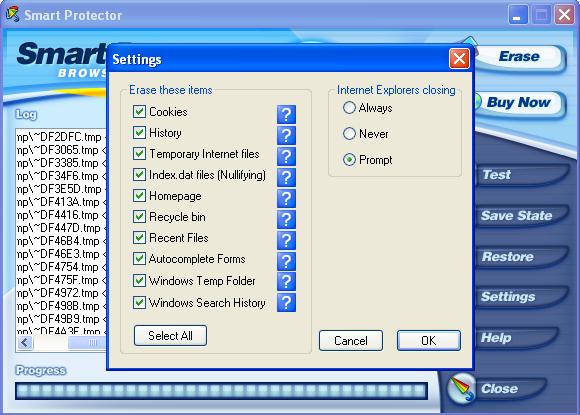The image size is (580, 415).
Task: Open help for Autocomplete Forms
Action: pyautogui.click(x=286, y=262)
